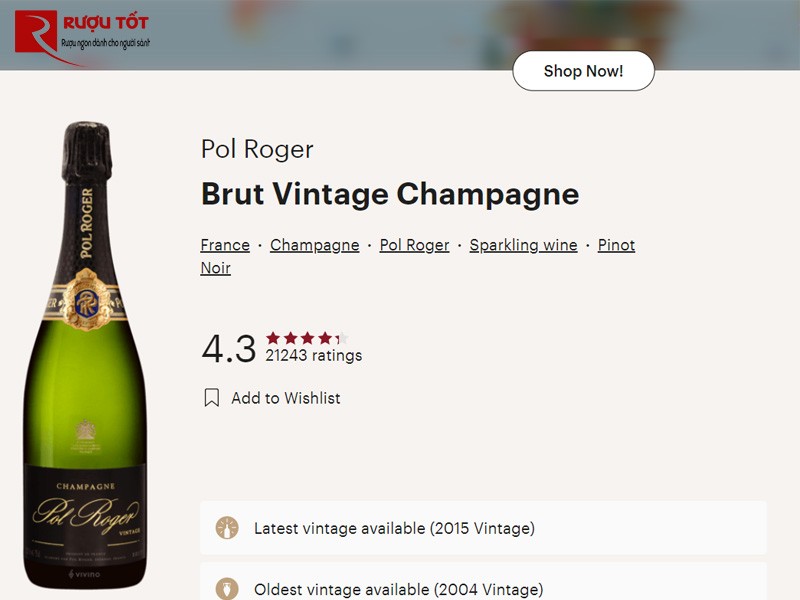Open the Champagne region link
Viewport: 800px width, 600px height.
tap(315, 244)
